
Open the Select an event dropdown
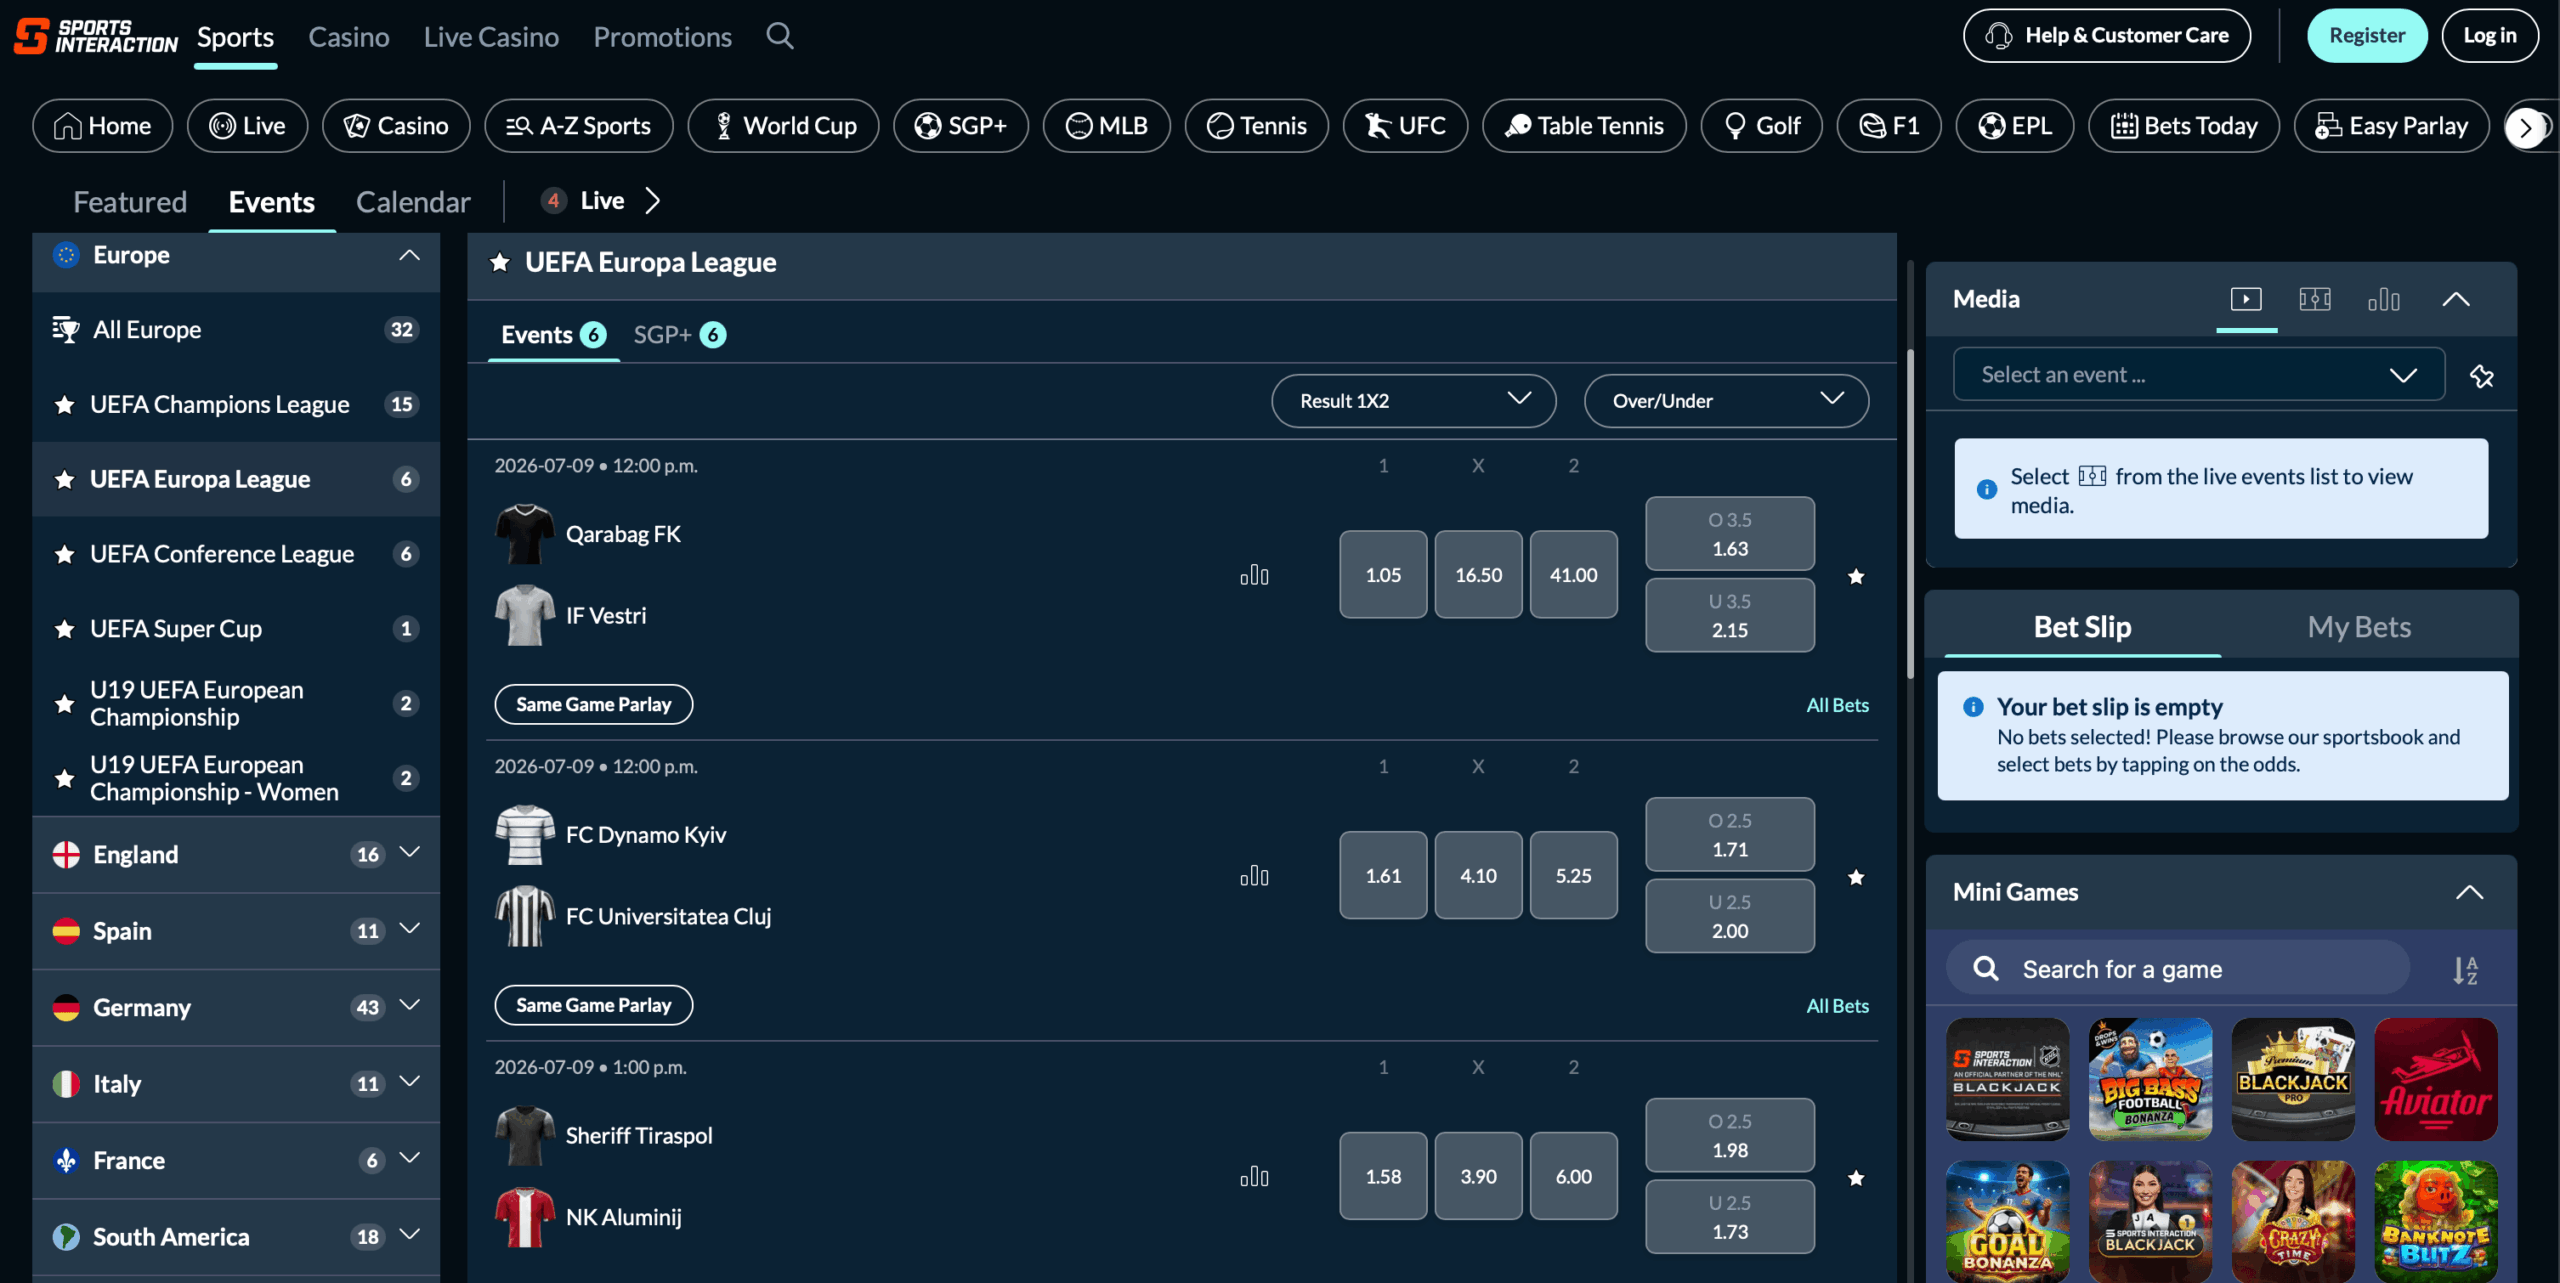(2199, 375)
